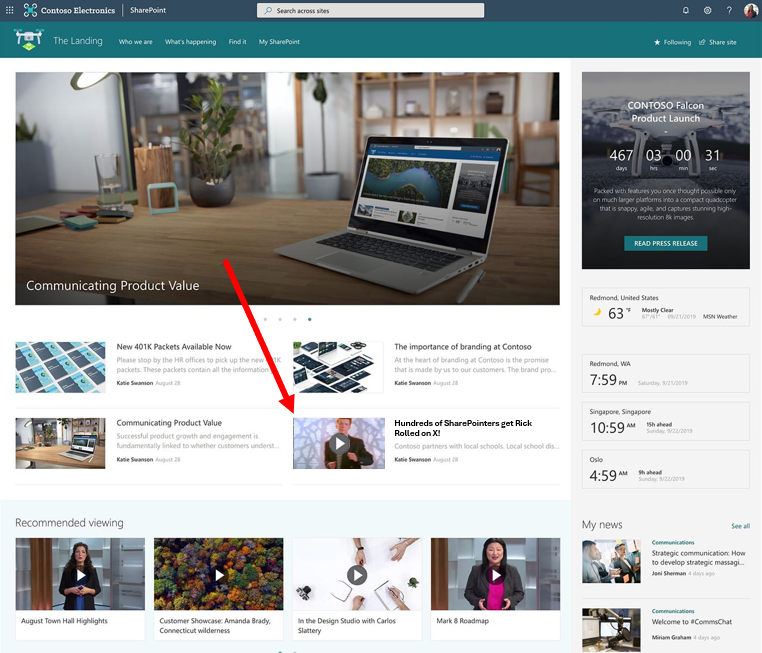This screenshot has width=762, height=653.
Task: Click the MSN Weather link
Action: tap(720, 317)
